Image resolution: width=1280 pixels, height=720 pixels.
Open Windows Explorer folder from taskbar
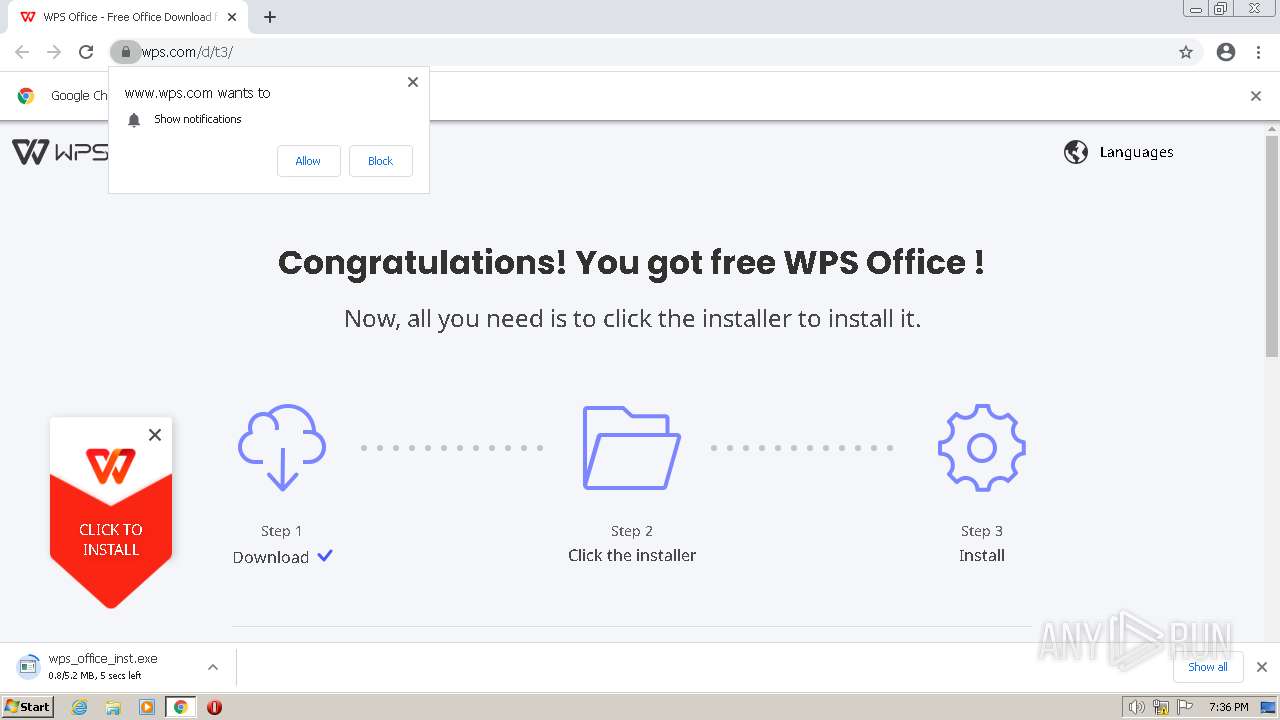(x=113, y=707)
